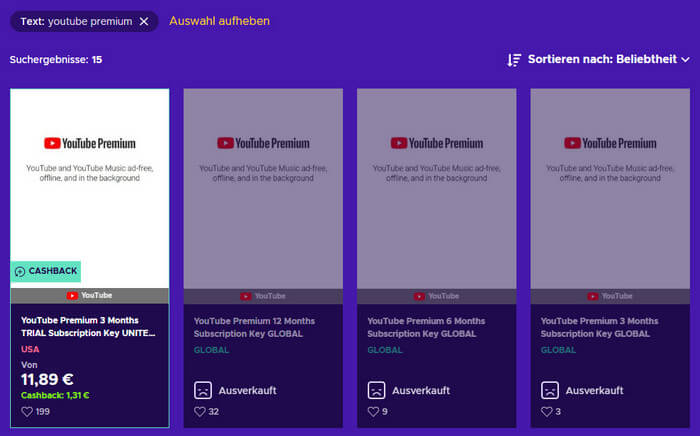Expand the chevron arrow next to Beliebtheit
700x436 pixels.
pos(685,60)
